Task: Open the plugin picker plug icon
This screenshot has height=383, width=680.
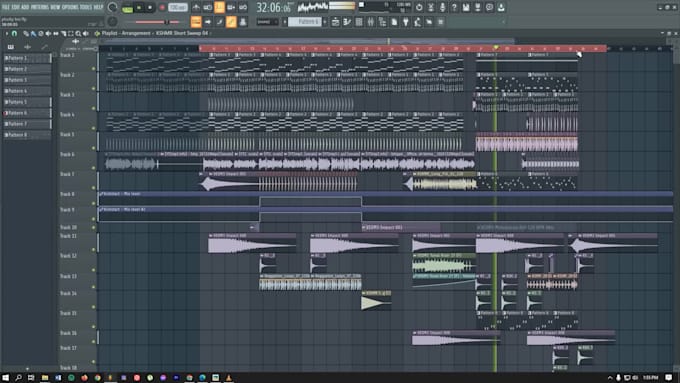Action: pos(406,22)
